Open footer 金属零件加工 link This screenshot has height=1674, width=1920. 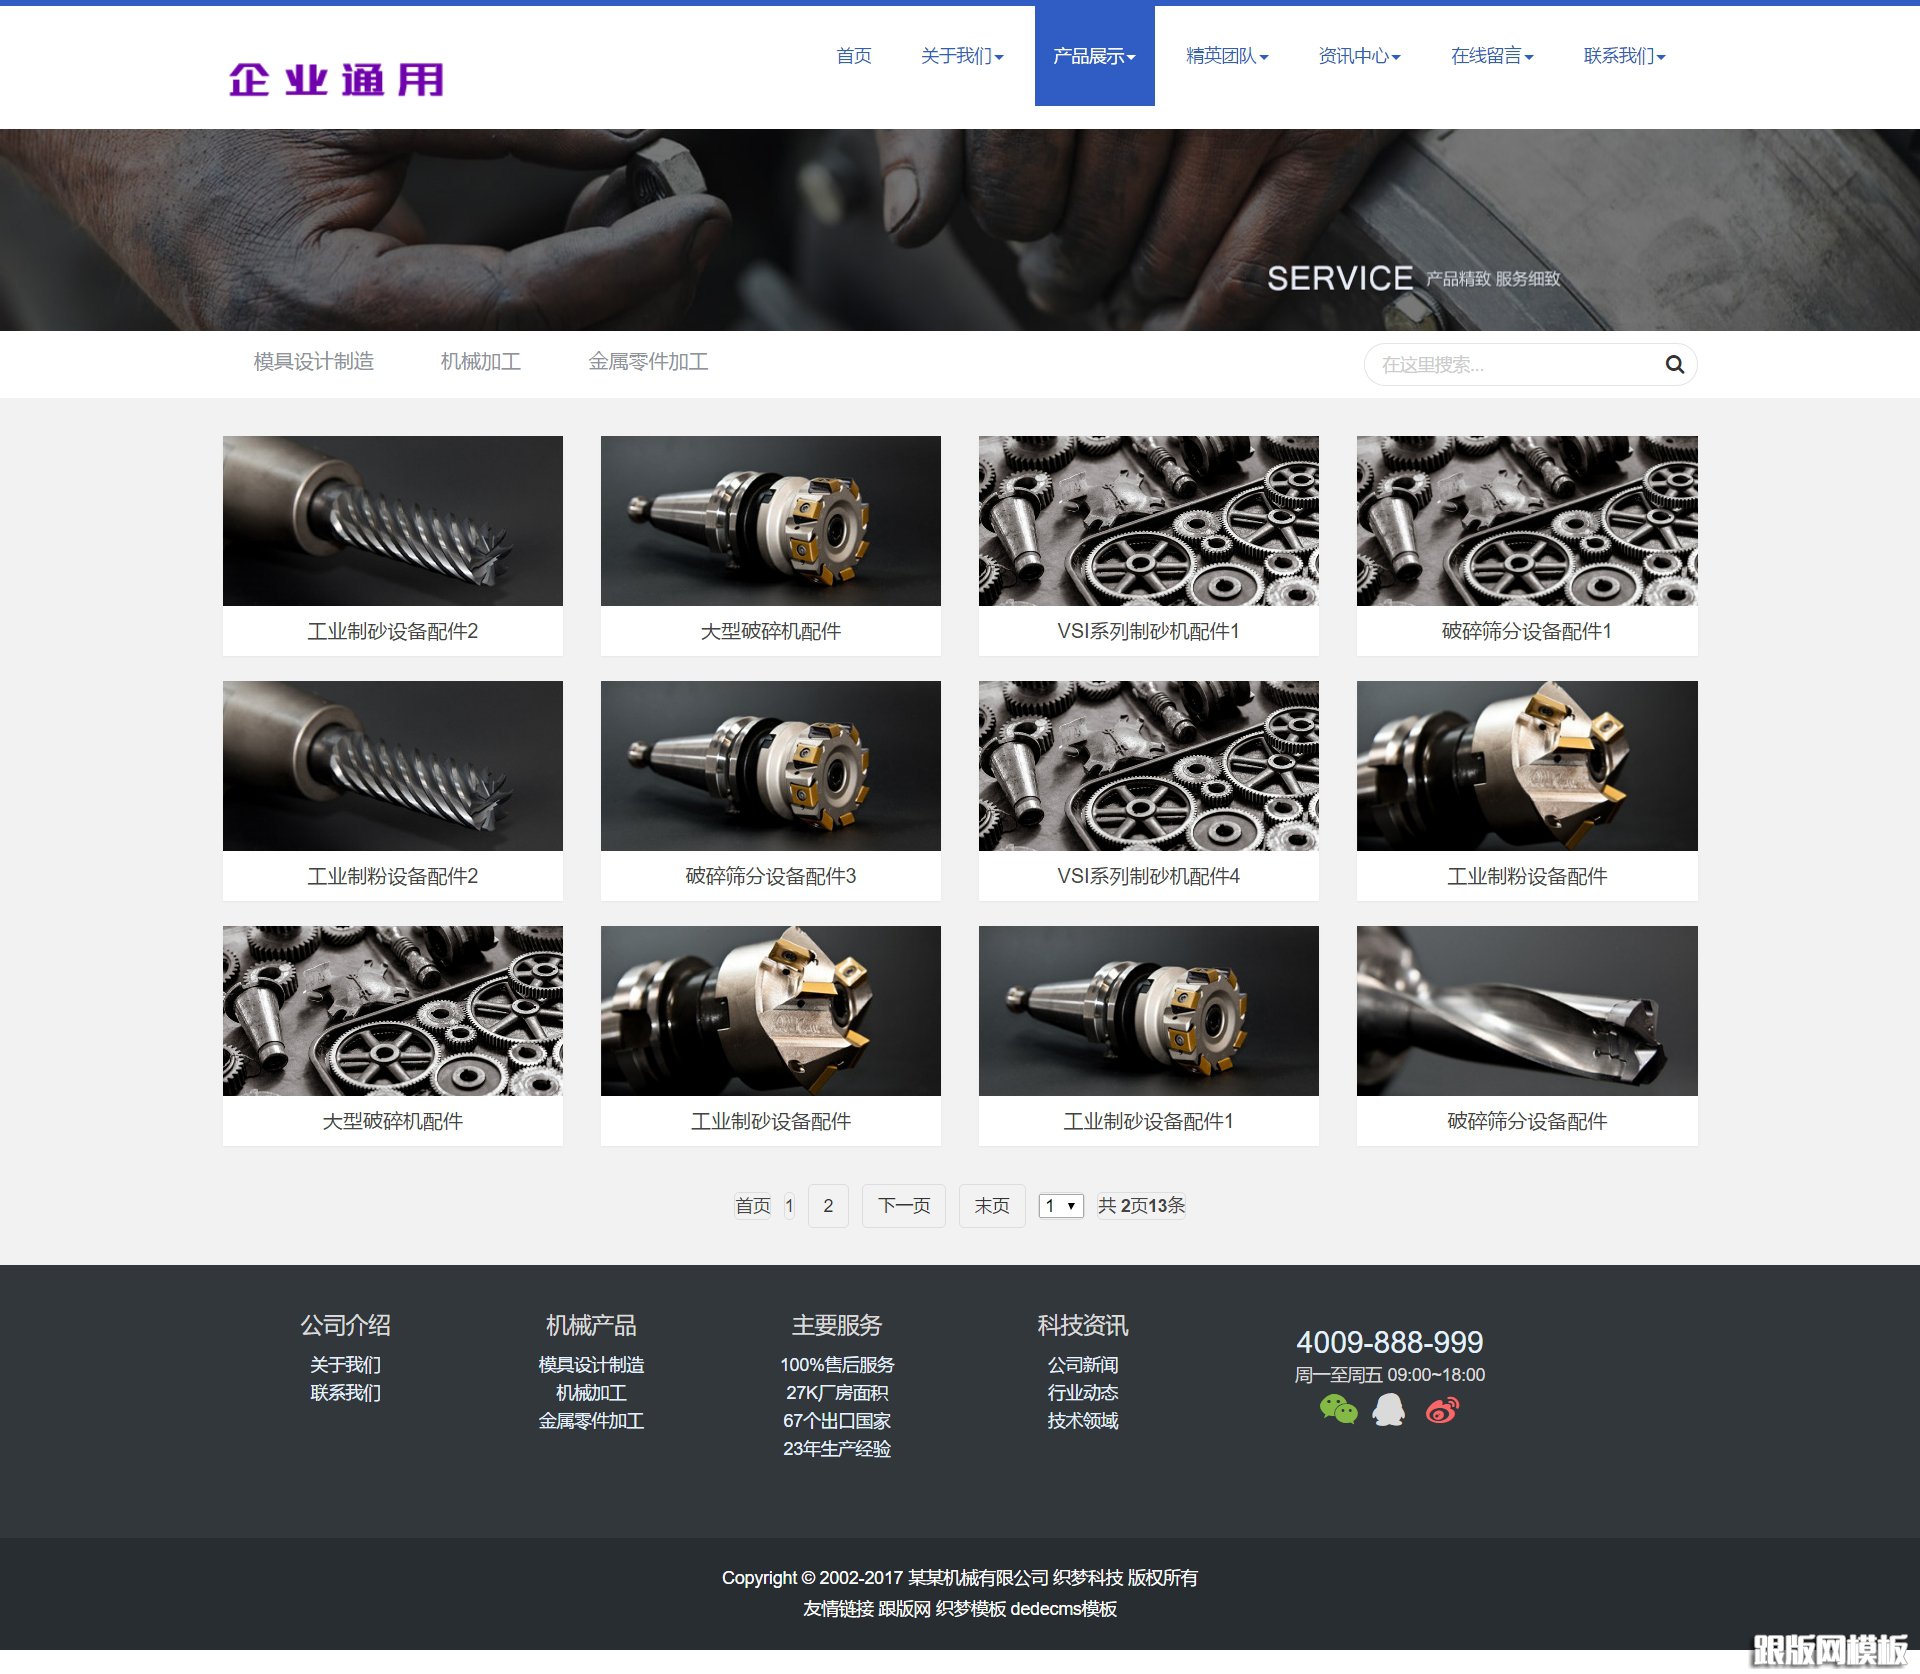591,1421
